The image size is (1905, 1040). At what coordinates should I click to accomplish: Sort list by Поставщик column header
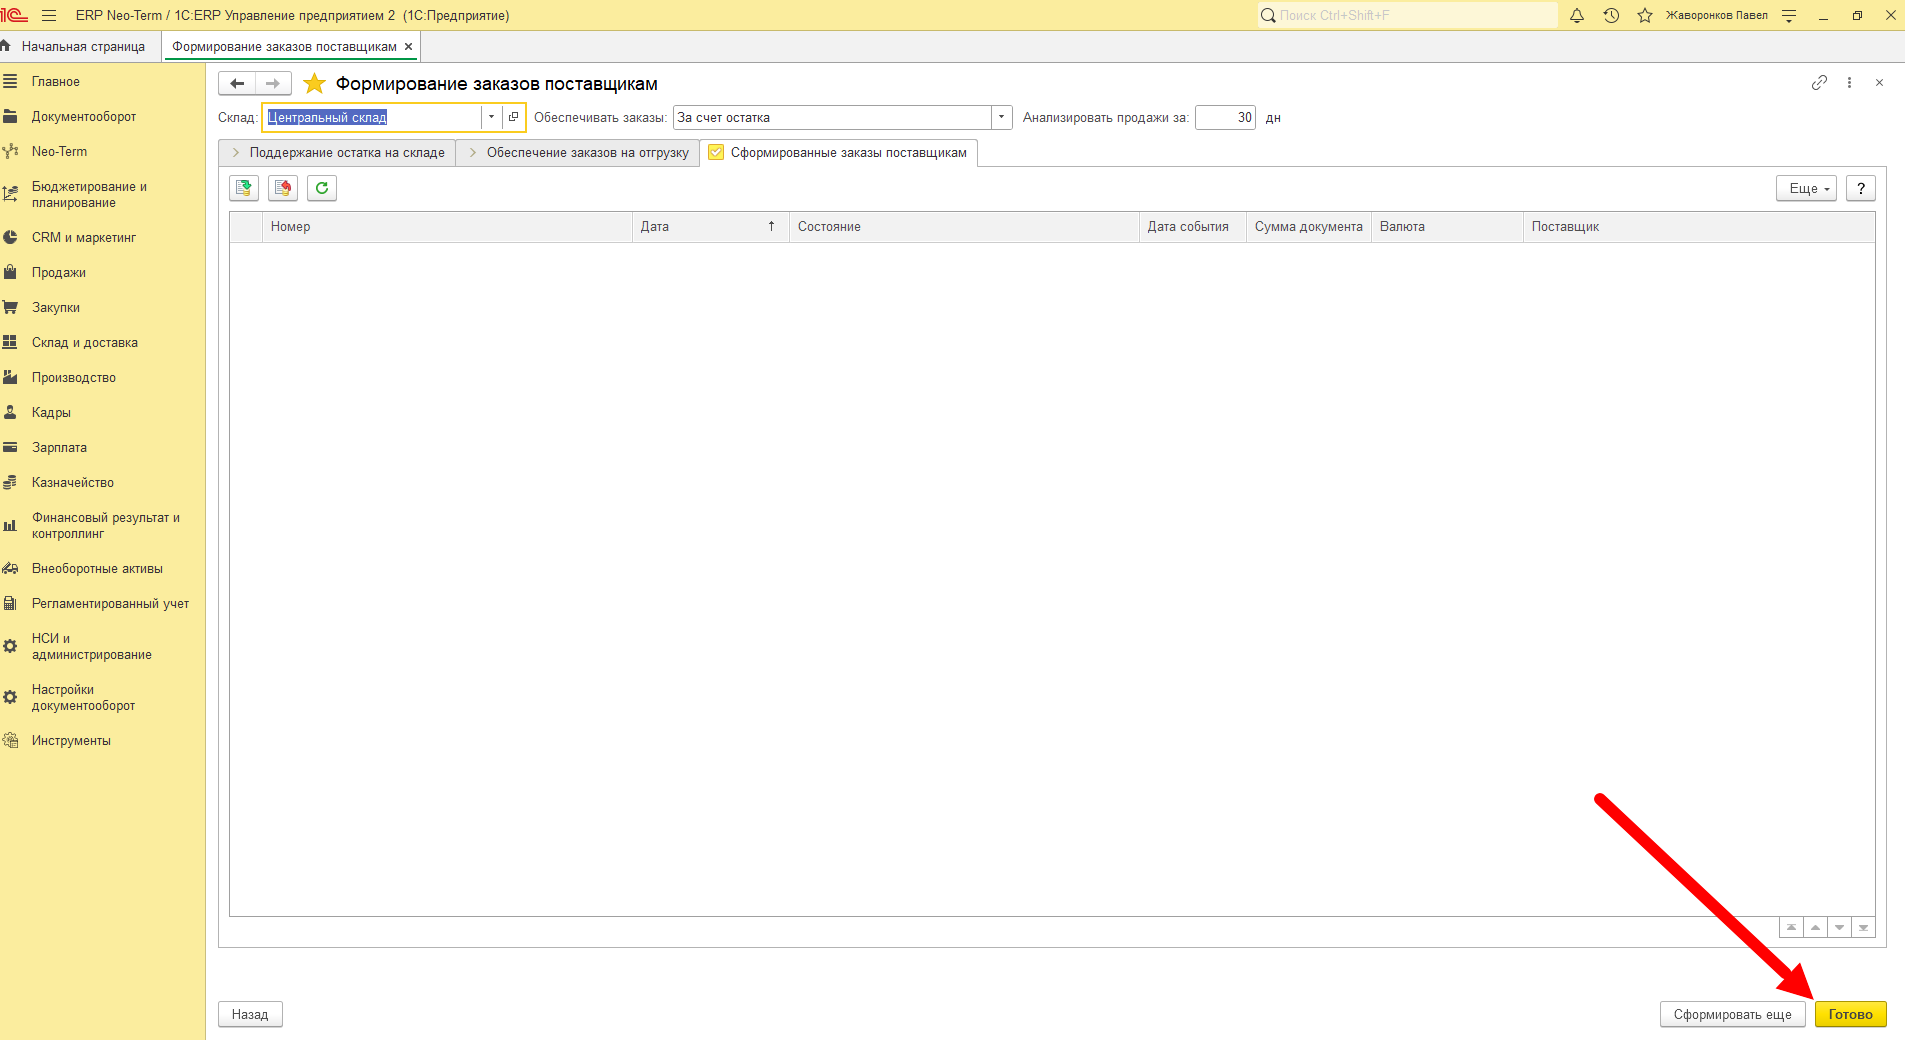[x=1698, y=227]
